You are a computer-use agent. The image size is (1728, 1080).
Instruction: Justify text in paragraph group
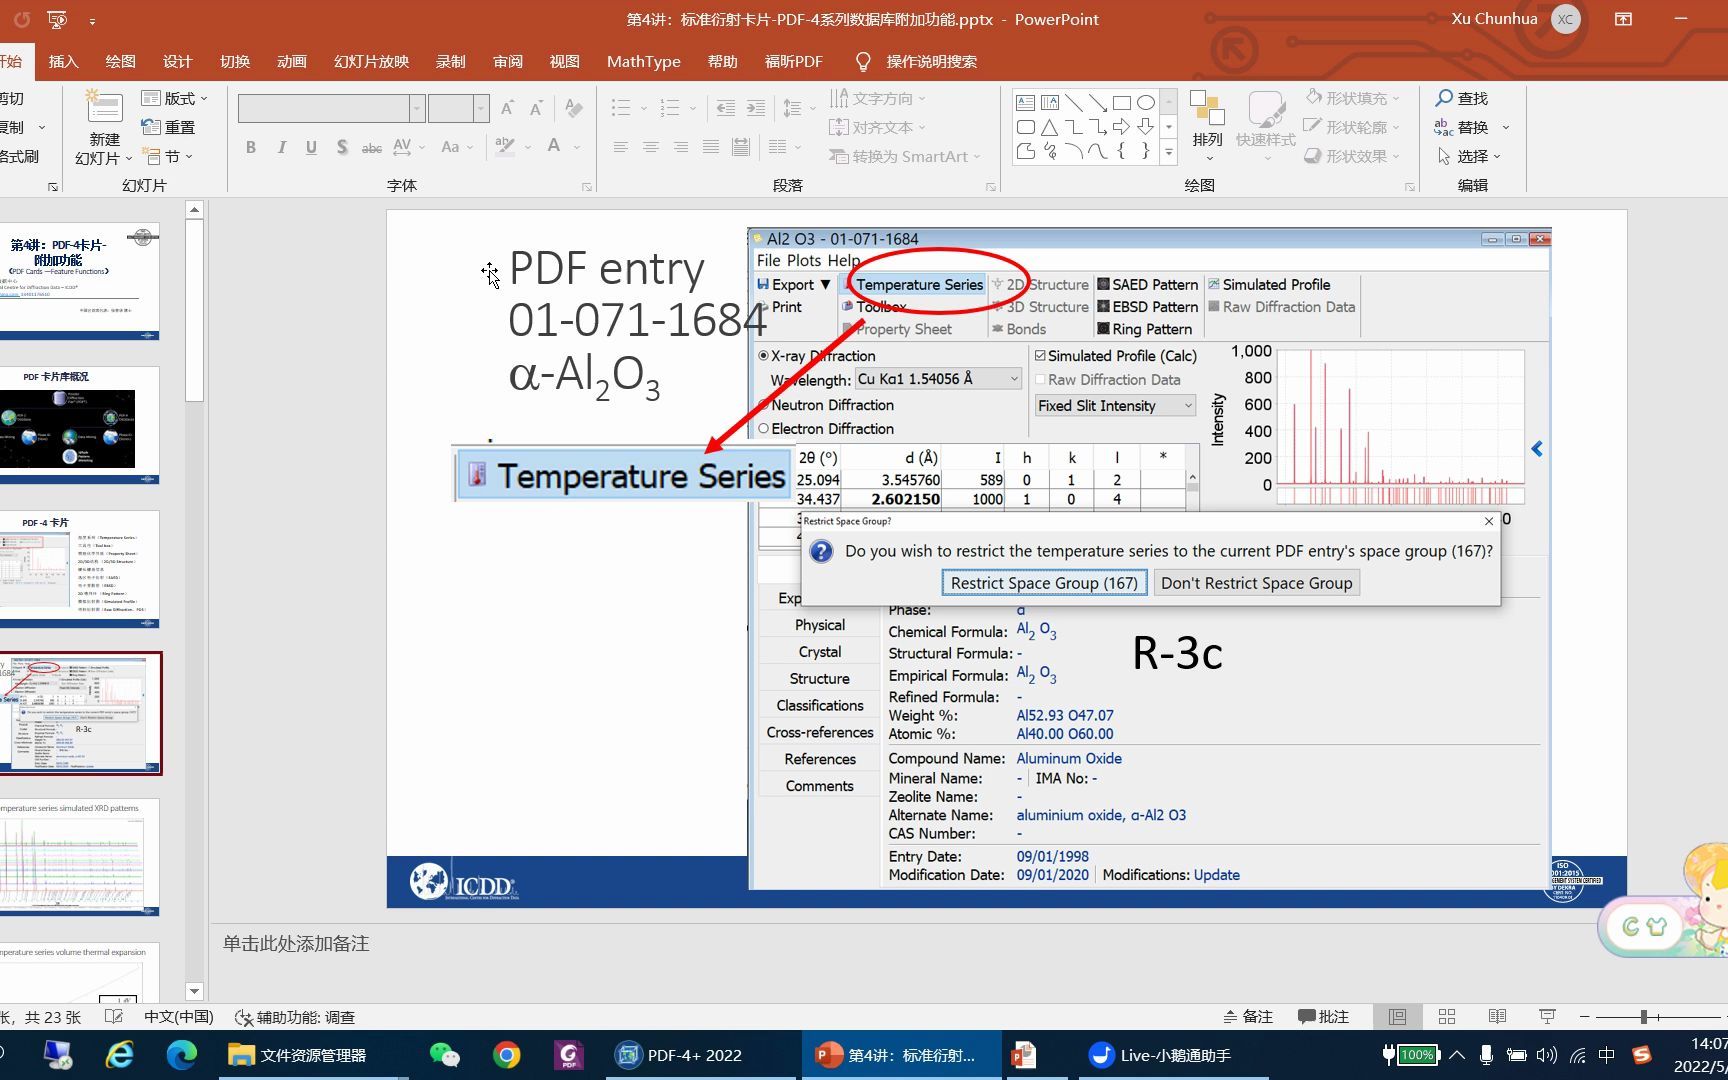click(x=711, y=147)
